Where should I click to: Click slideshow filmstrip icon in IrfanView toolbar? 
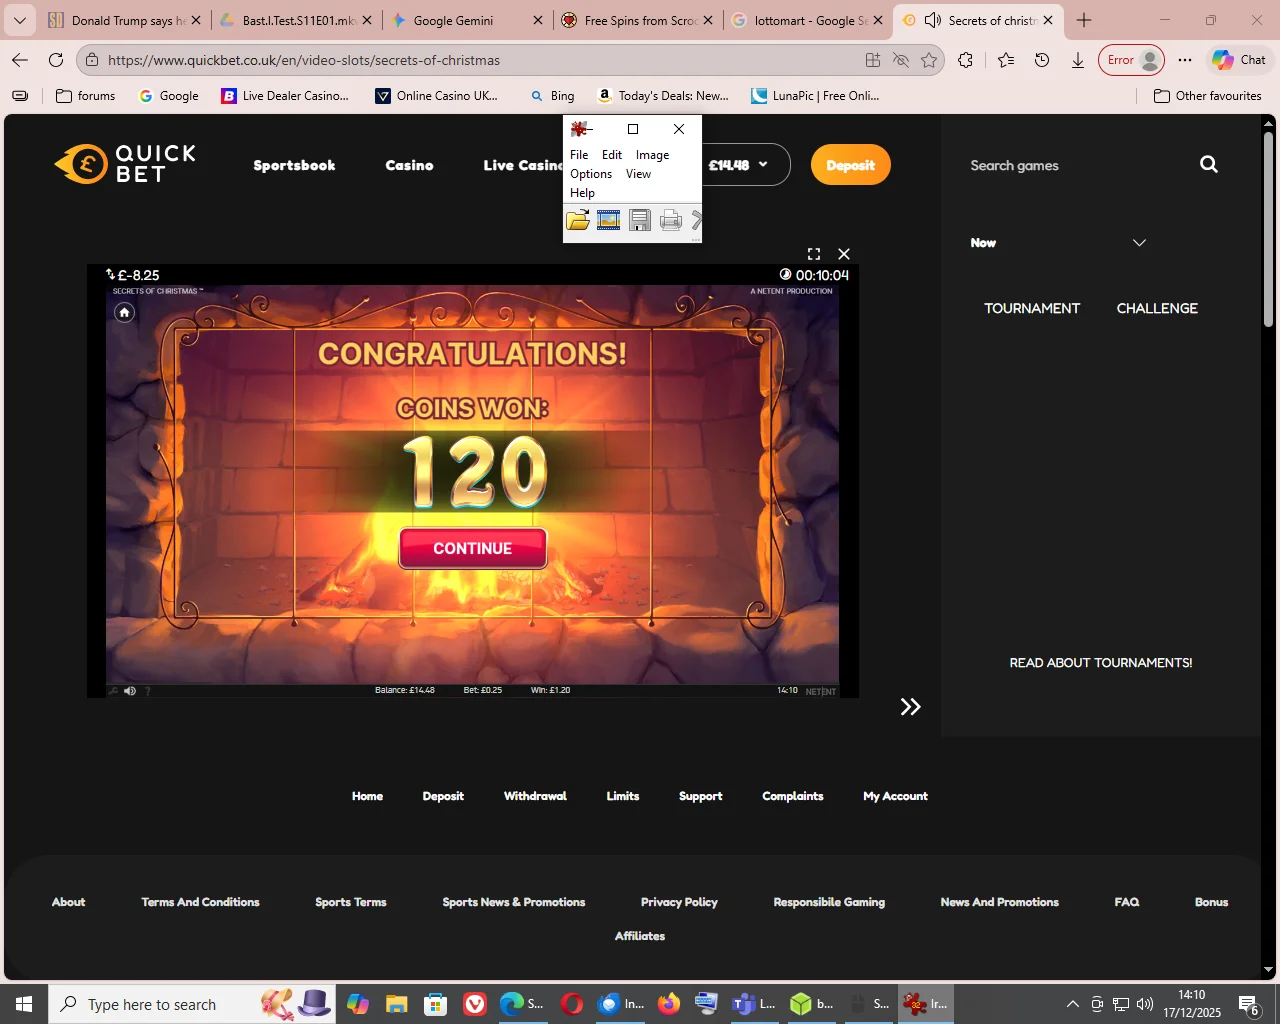click(x=608, y=221)
